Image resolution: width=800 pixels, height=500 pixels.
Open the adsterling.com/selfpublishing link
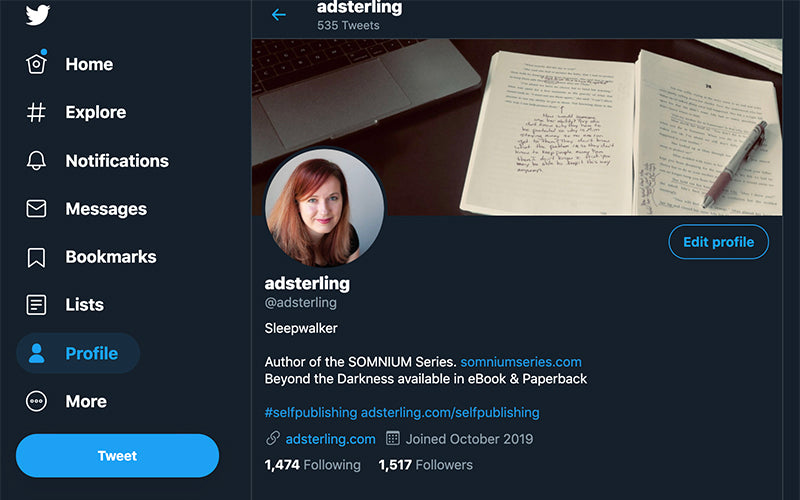450,412
